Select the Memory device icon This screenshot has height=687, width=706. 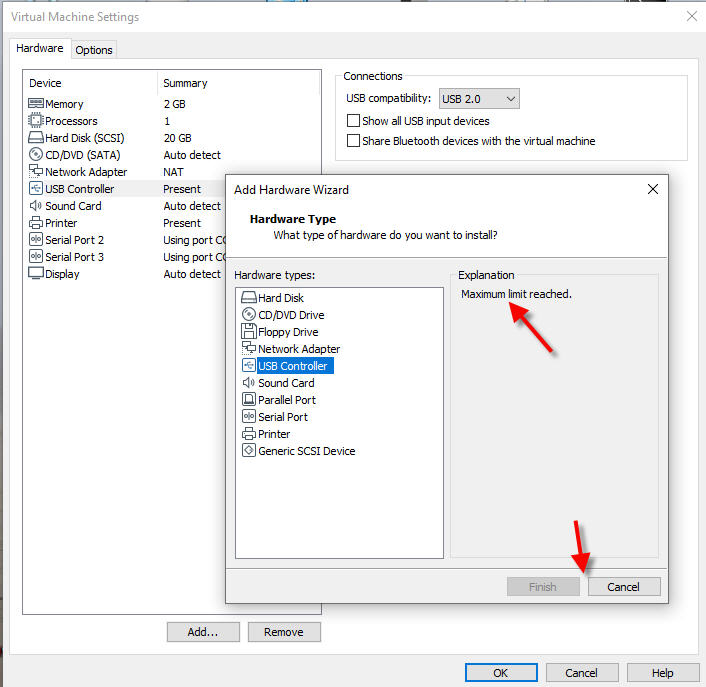[x=36, y=104]
